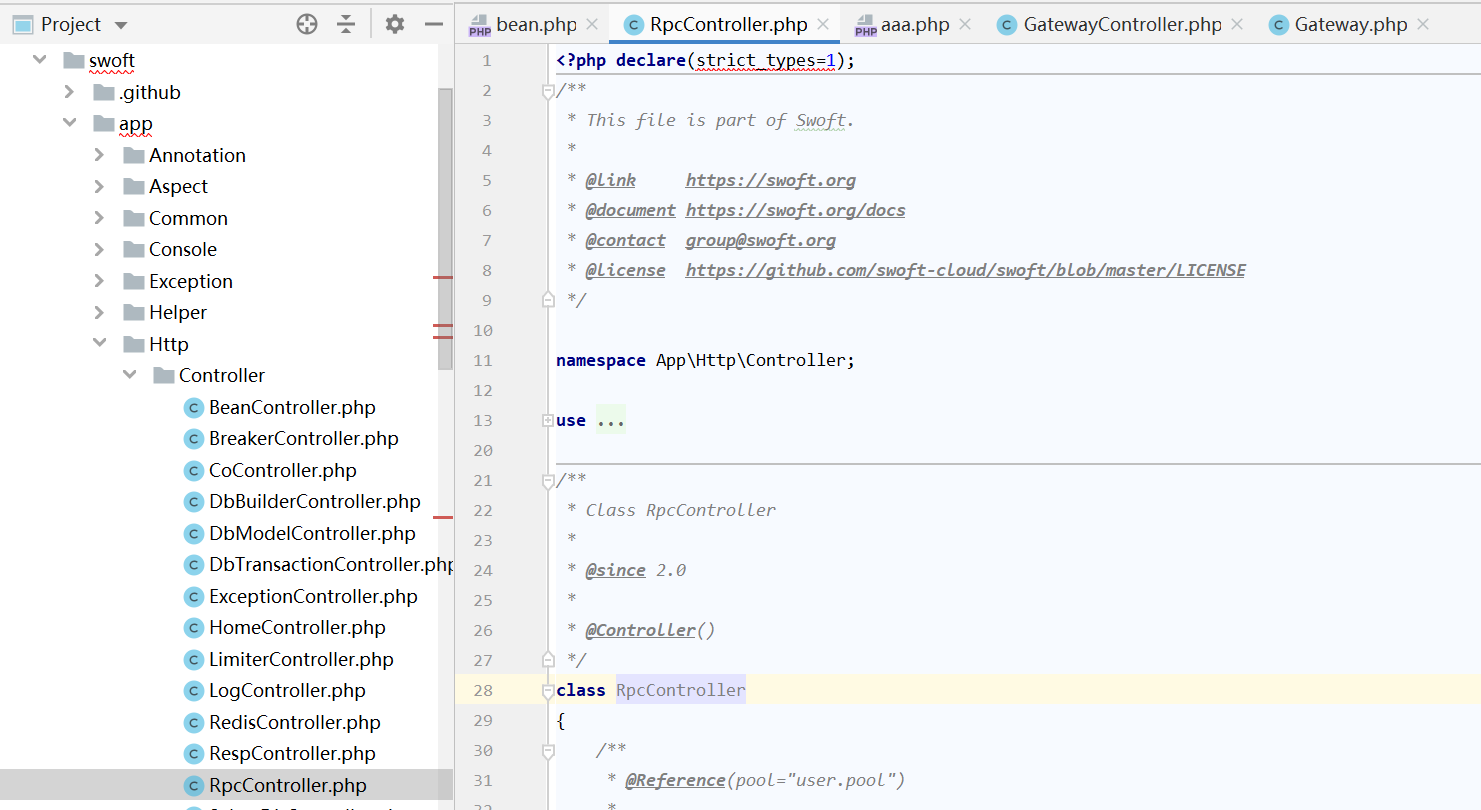Open the Project view dropdown
Viewport: 1481px width, 810px height.
pyautogui.click(x=121, y=25)
